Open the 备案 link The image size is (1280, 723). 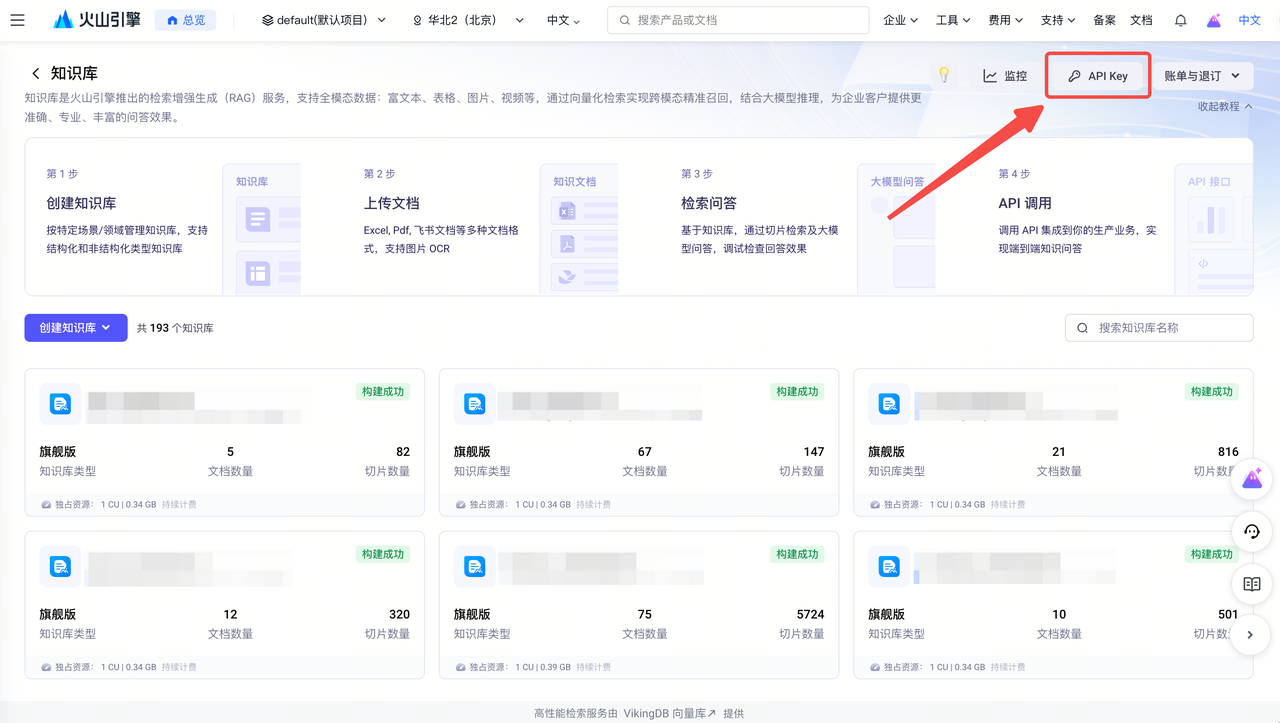click(x=1104, y=20)
